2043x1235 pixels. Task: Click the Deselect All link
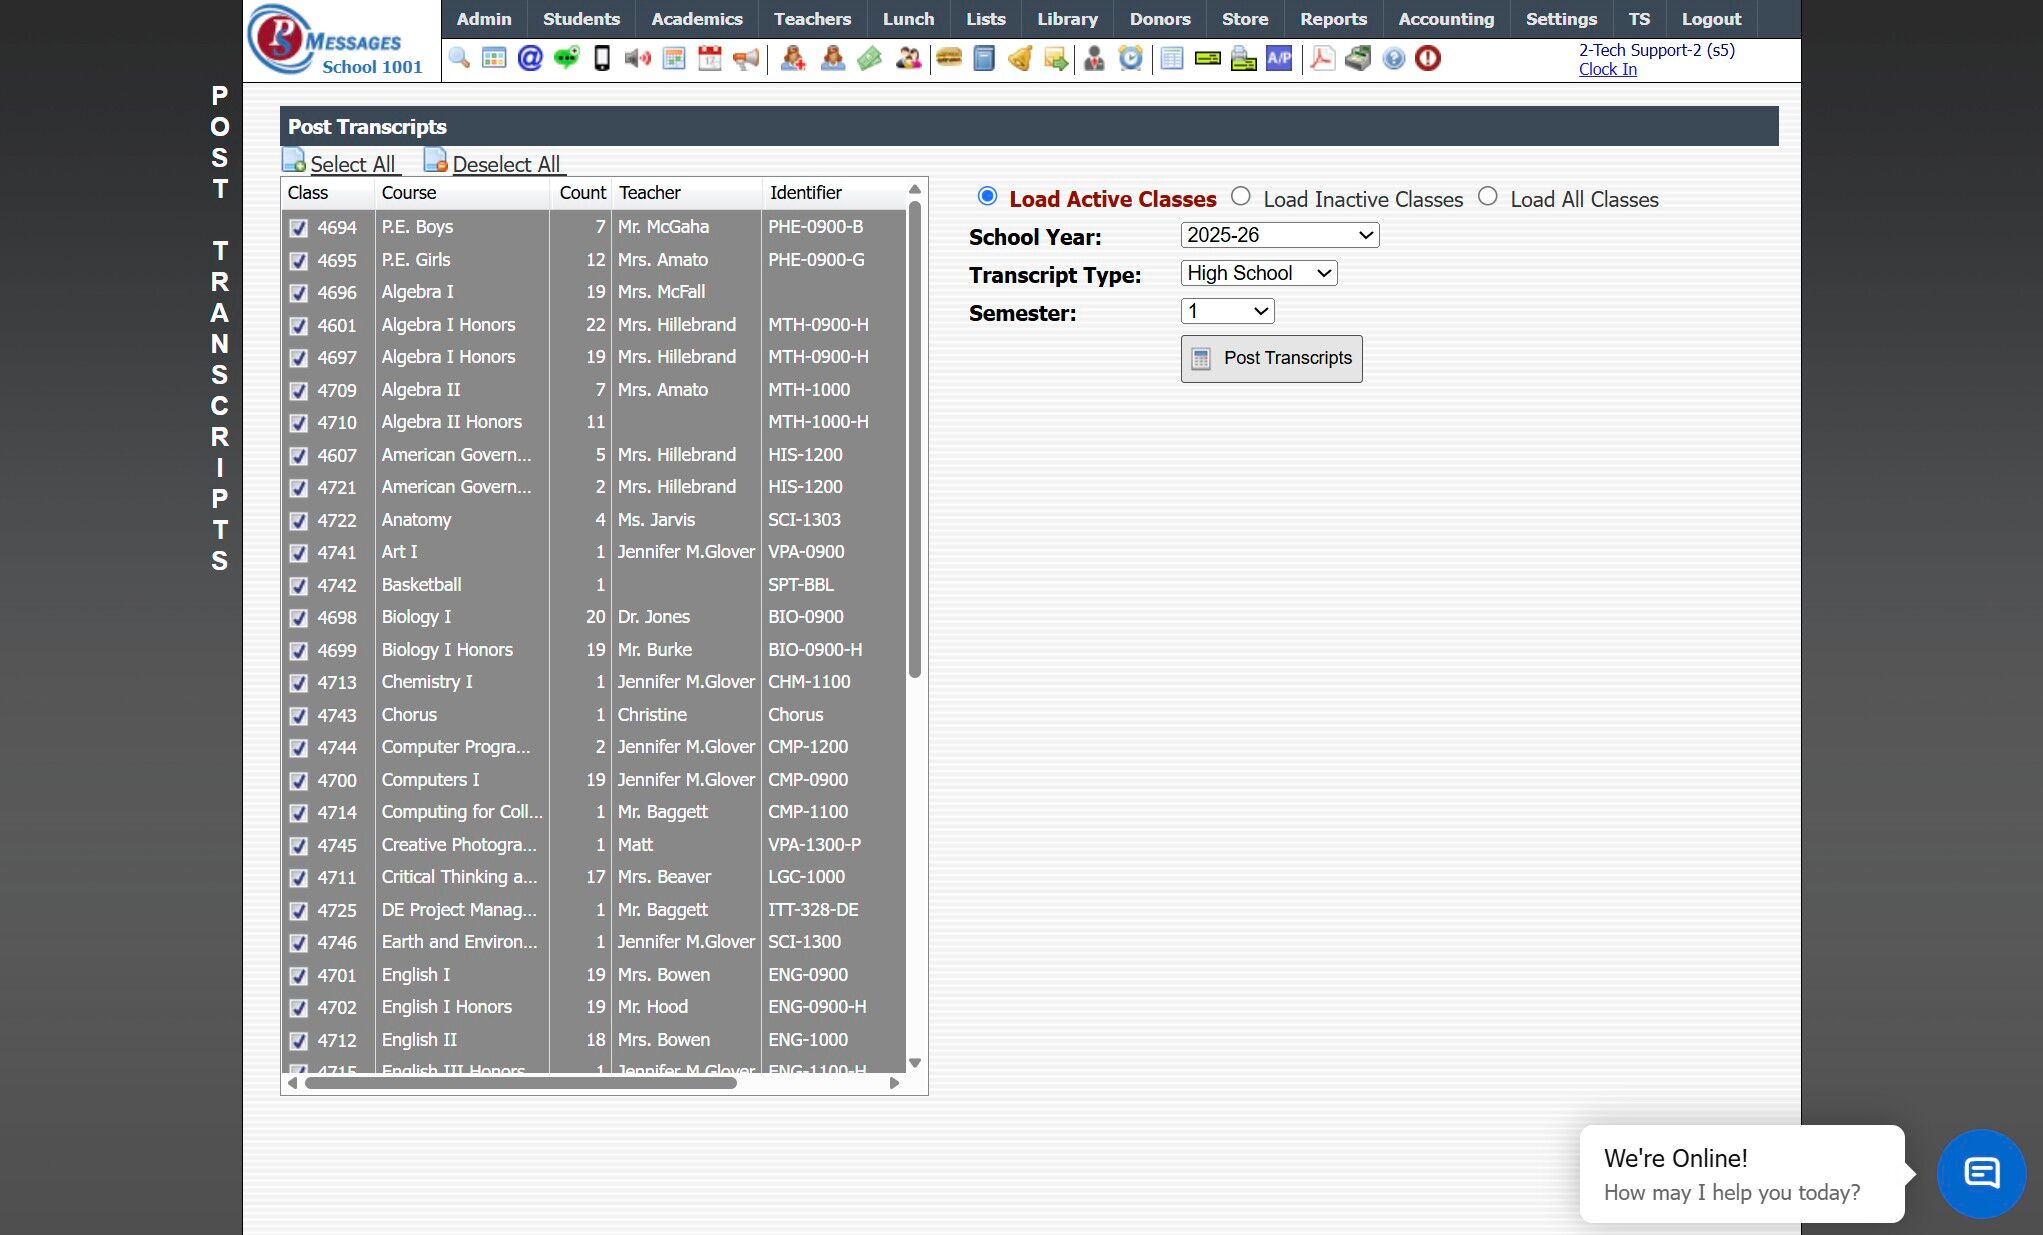(x=505, y=164)
